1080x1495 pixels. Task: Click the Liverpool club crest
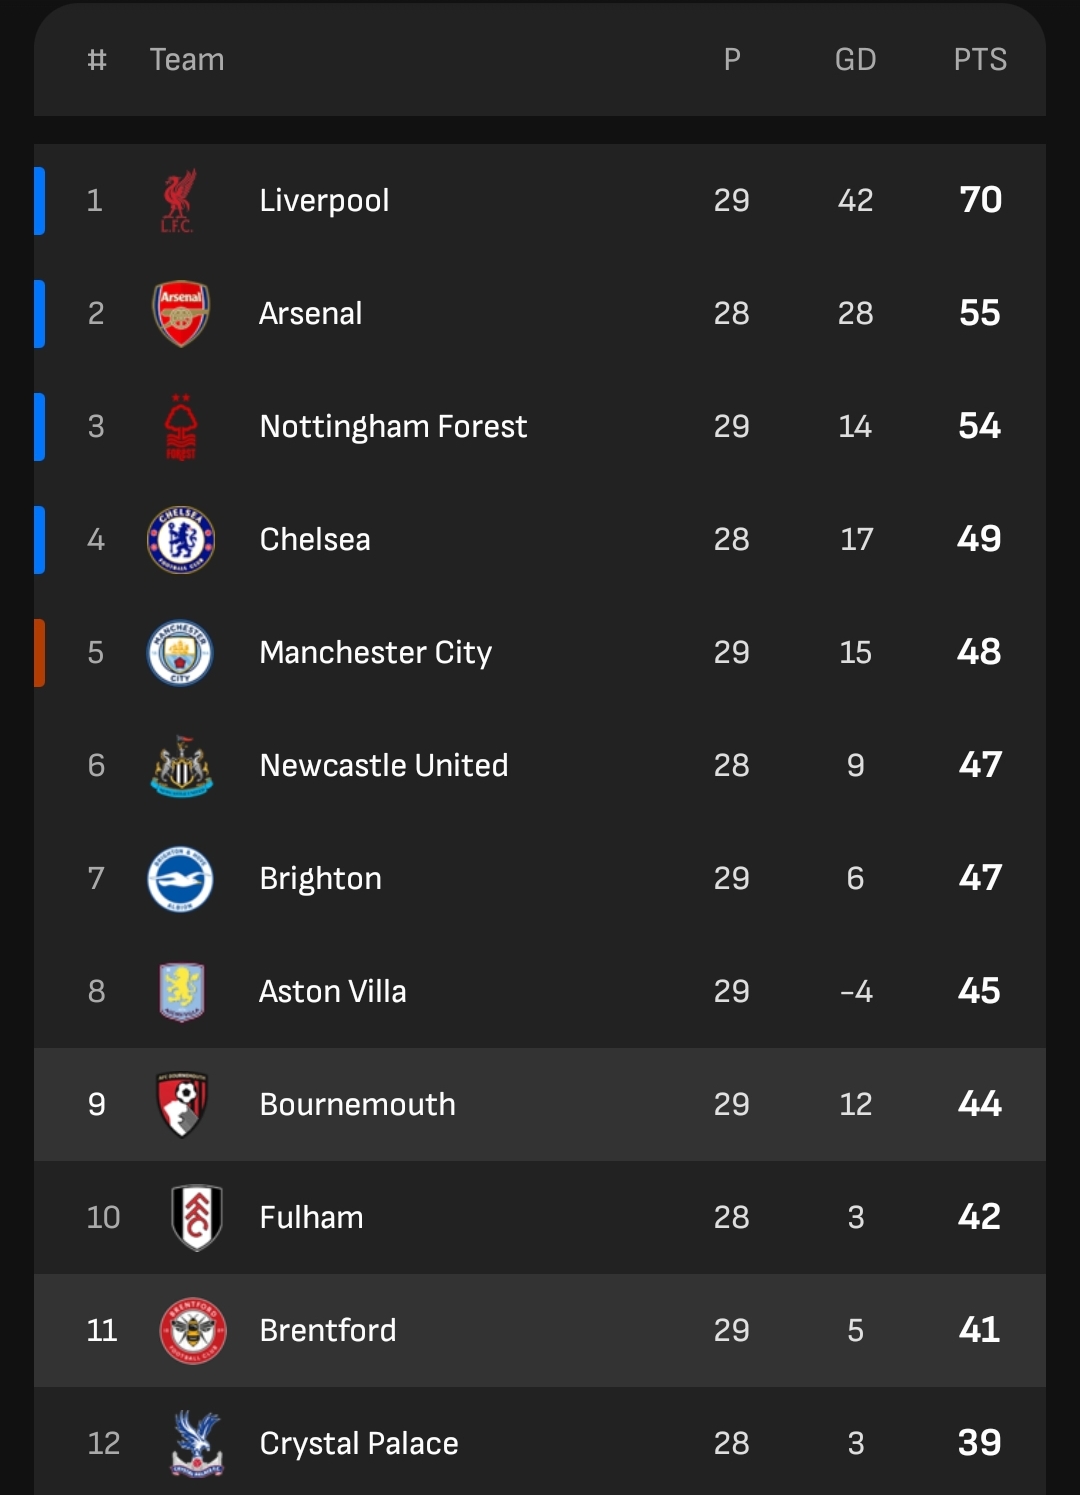179,201
